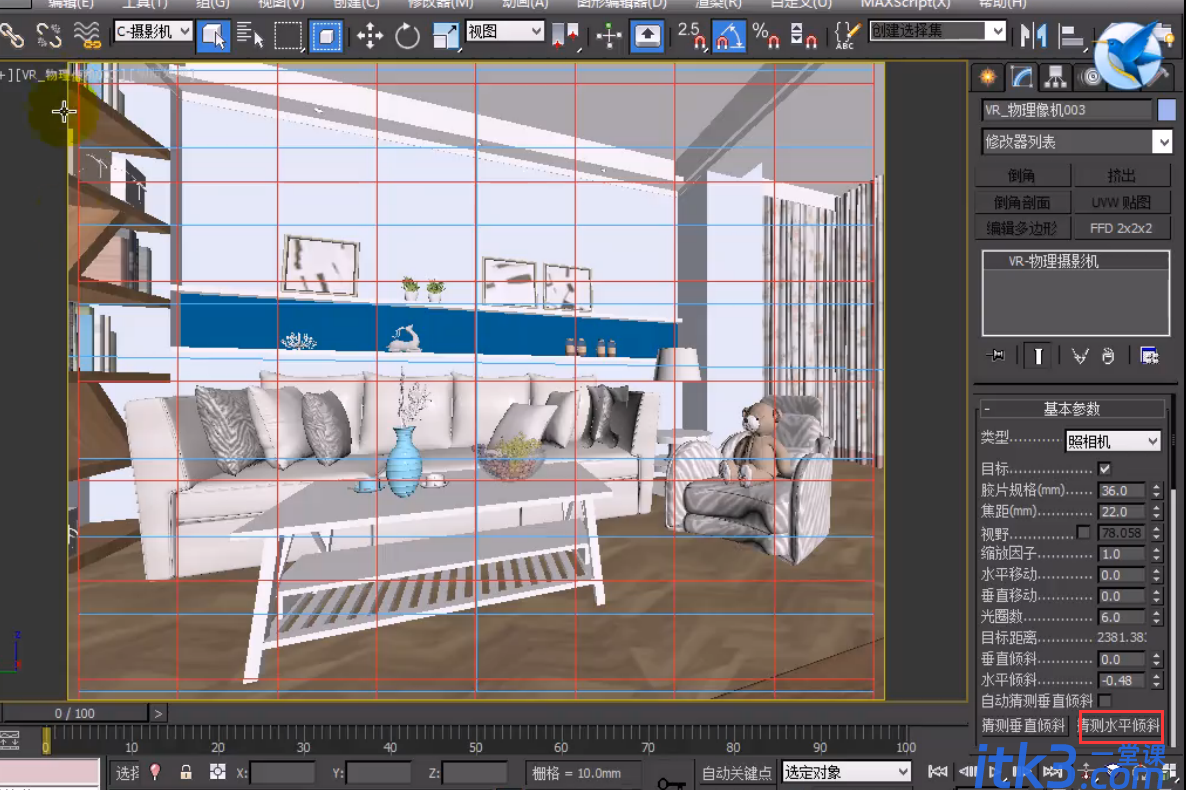Click Remove Modifier trash icon

click(1108, 356)
